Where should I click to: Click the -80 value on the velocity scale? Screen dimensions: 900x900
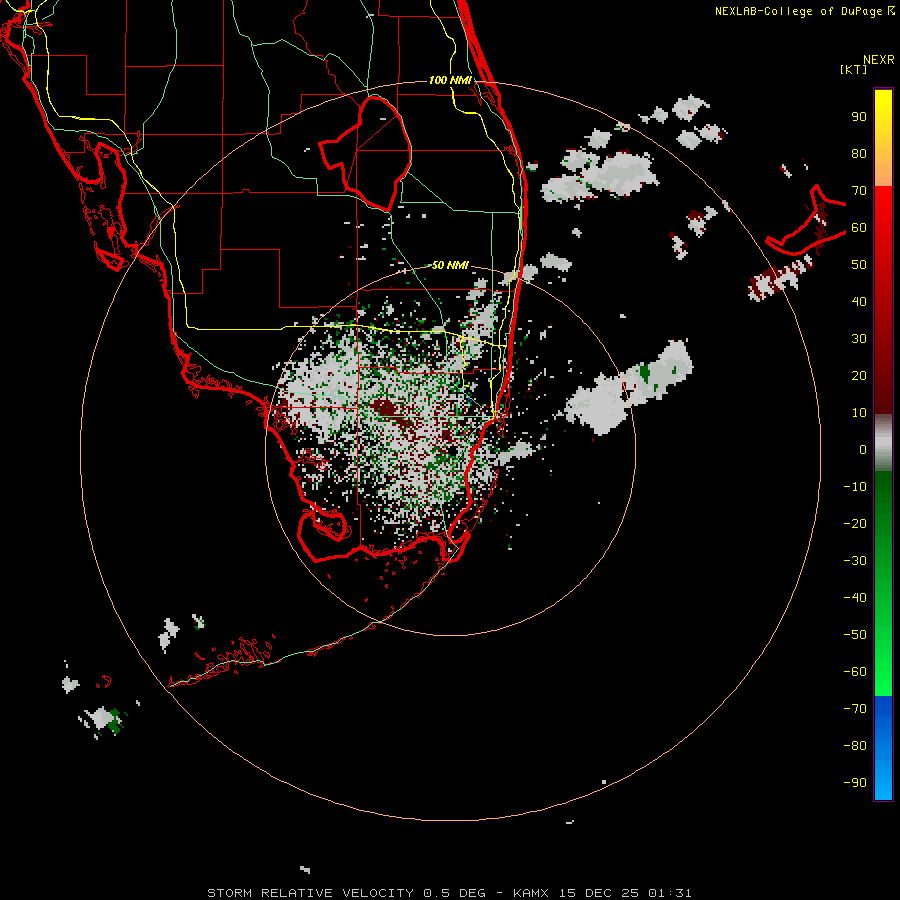[855, 746]
